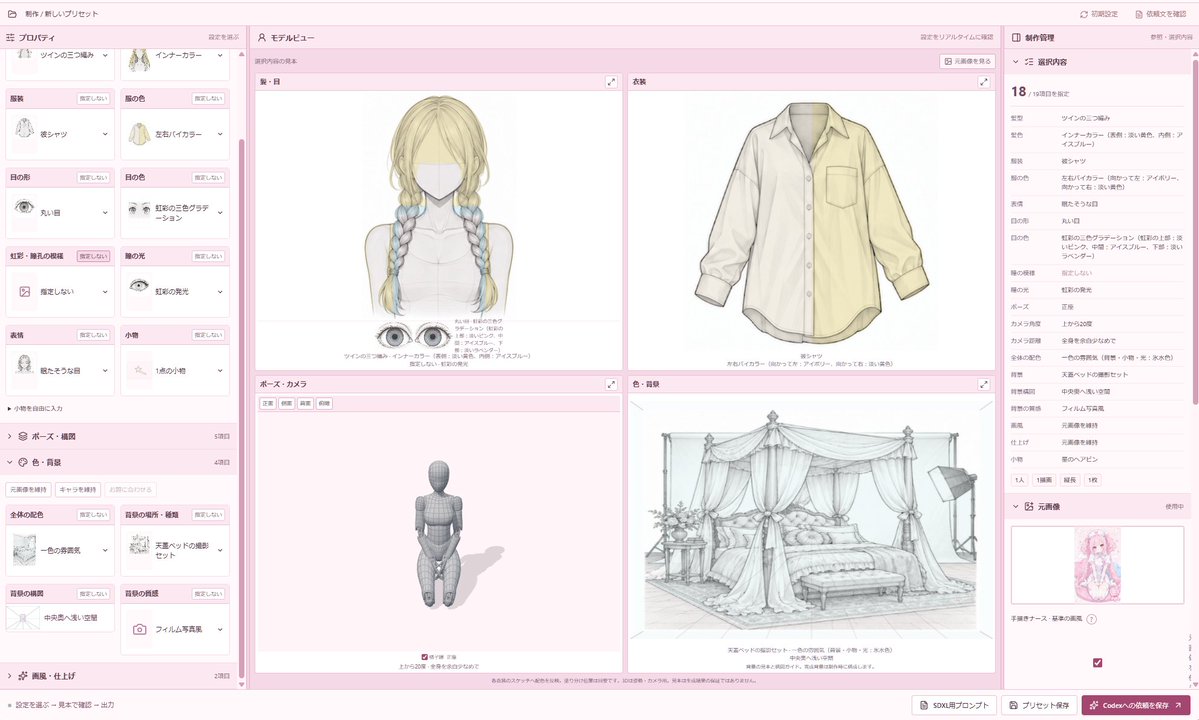Open the 彼シャツ clothing dropdown
1199x720 pixels.
[60, 134]
